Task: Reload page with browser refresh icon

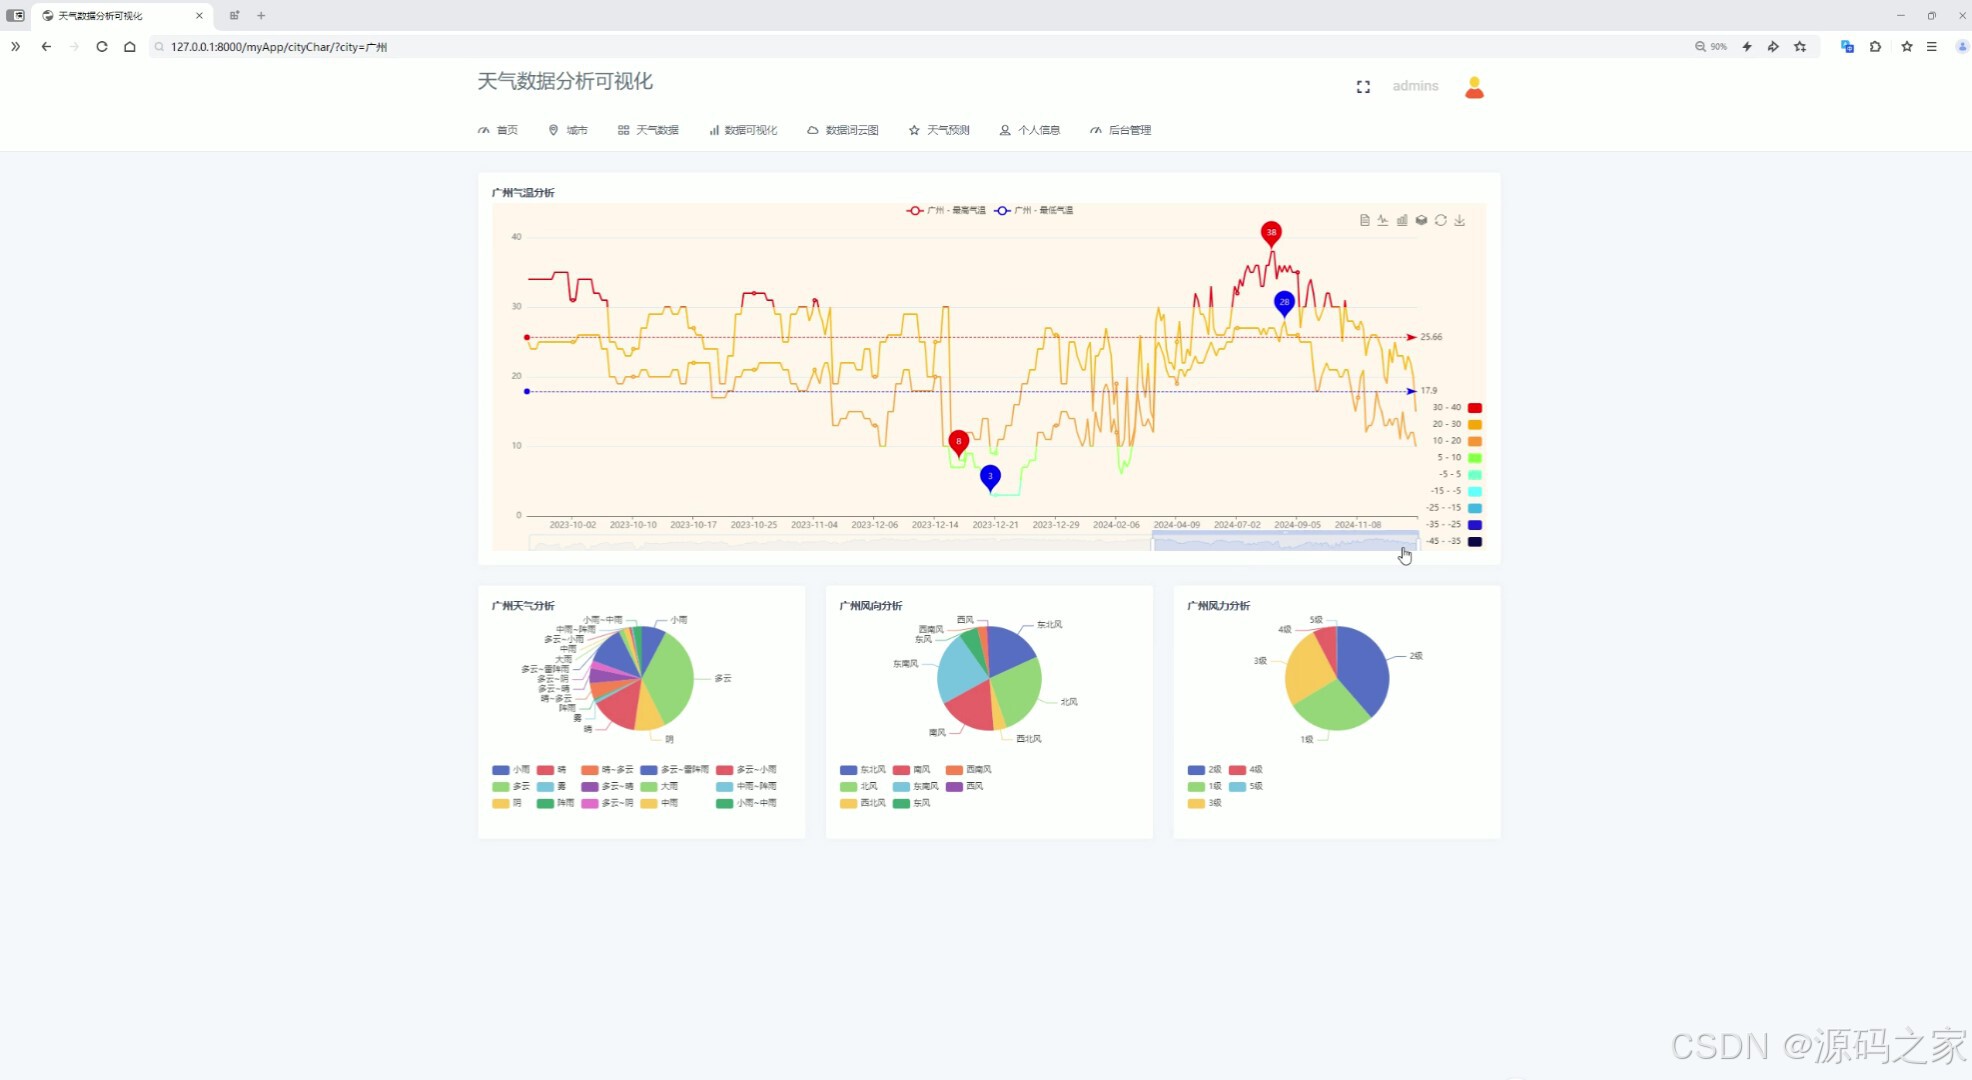Action: click(102, 46)
